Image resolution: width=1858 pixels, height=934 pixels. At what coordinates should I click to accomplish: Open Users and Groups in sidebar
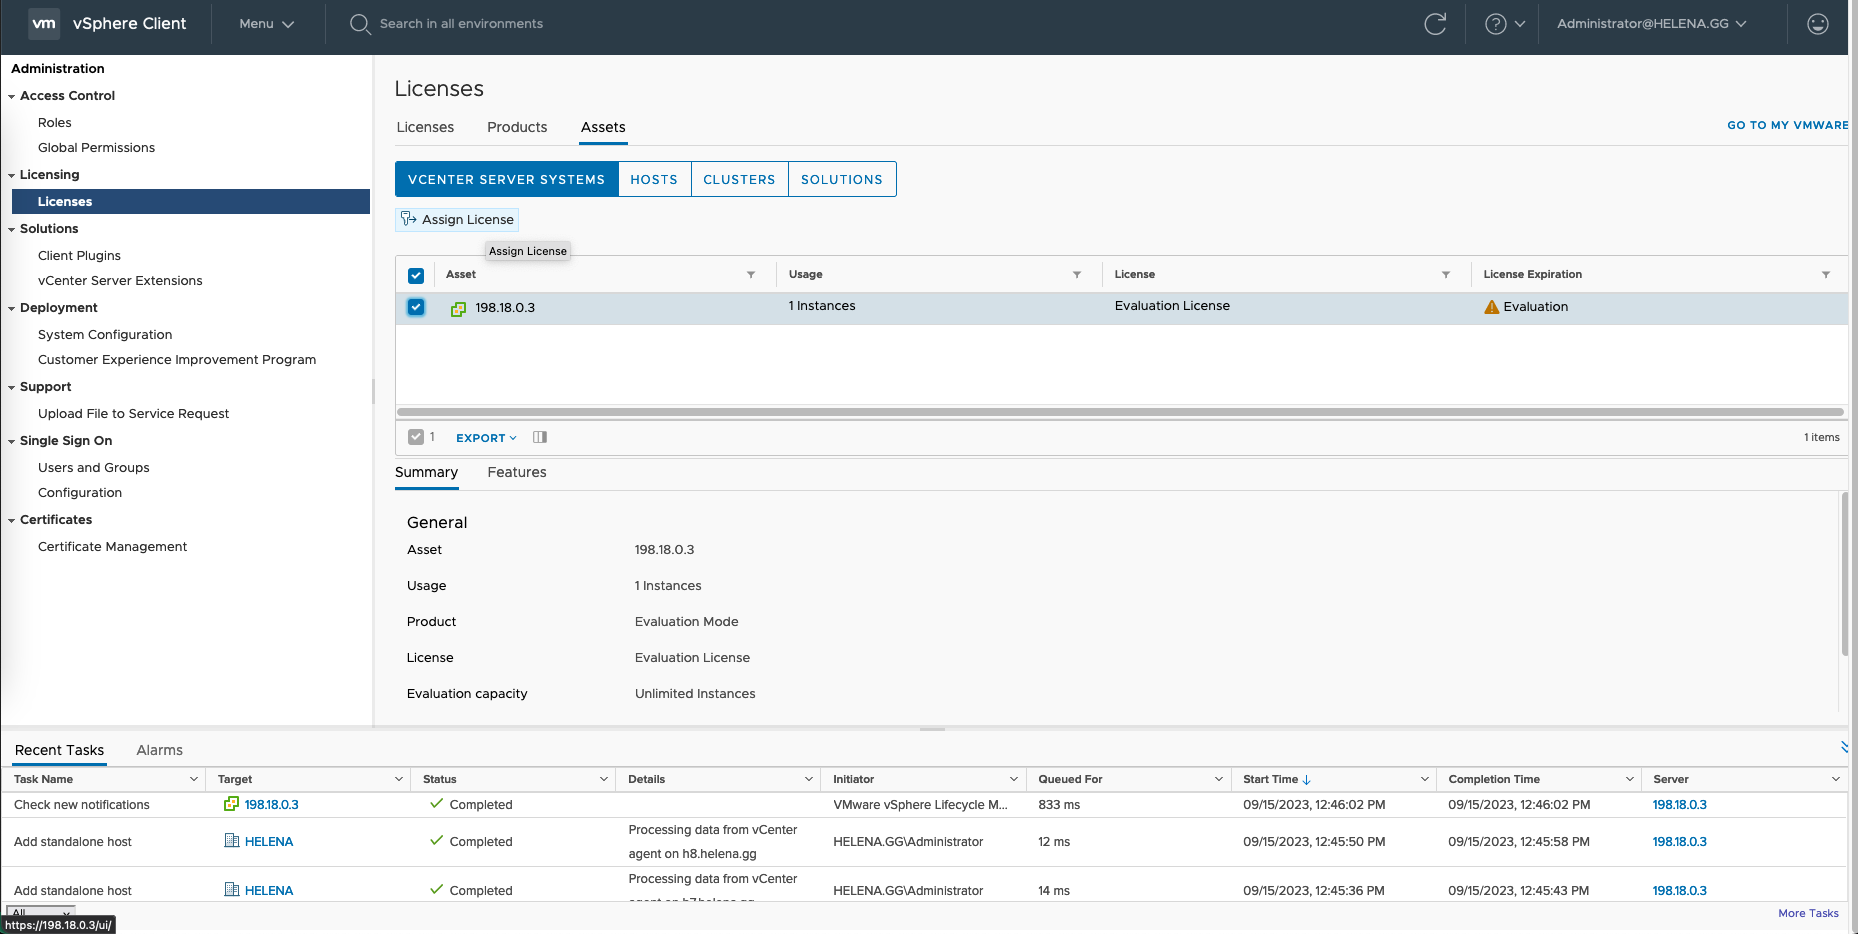point(94,468)
